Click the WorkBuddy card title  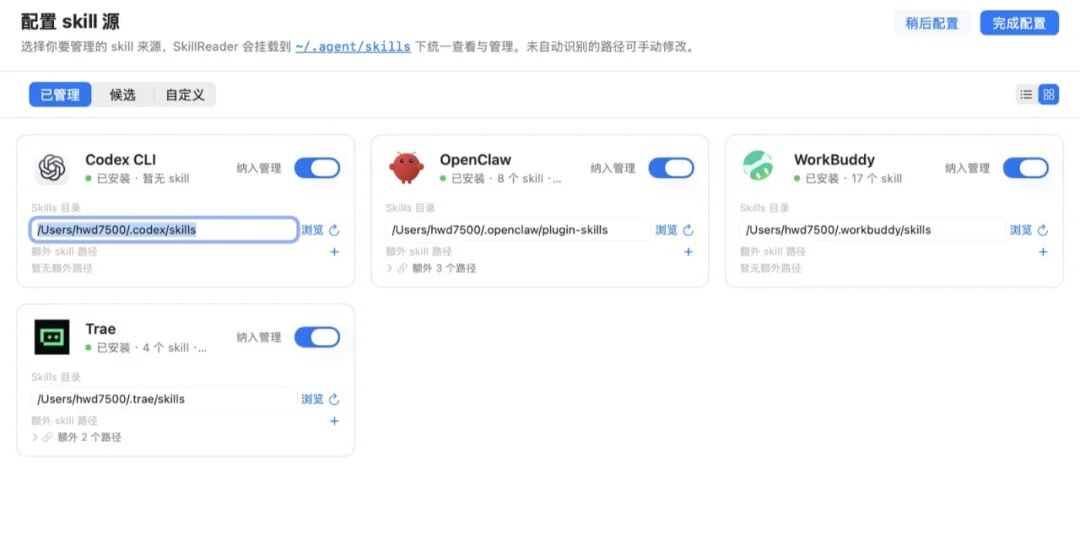coord(834,160)
